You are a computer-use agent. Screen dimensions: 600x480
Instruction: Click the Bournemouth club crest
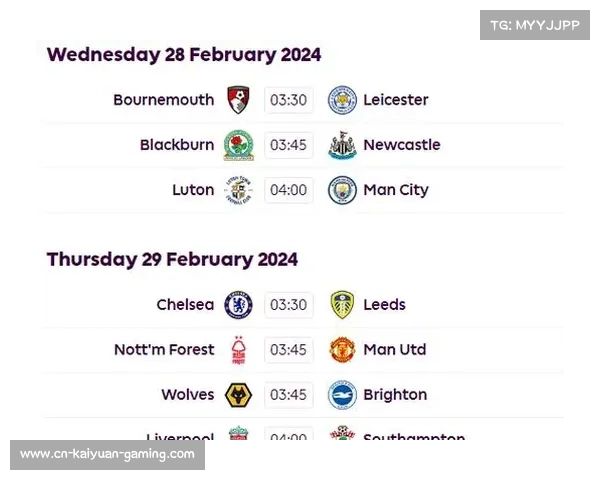pos(238,100)
